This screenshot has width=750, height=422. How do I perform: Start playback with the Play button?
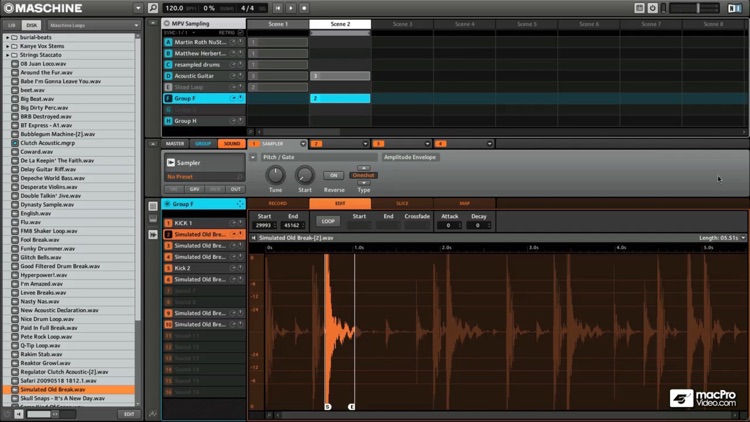click(x=291, y=8)
